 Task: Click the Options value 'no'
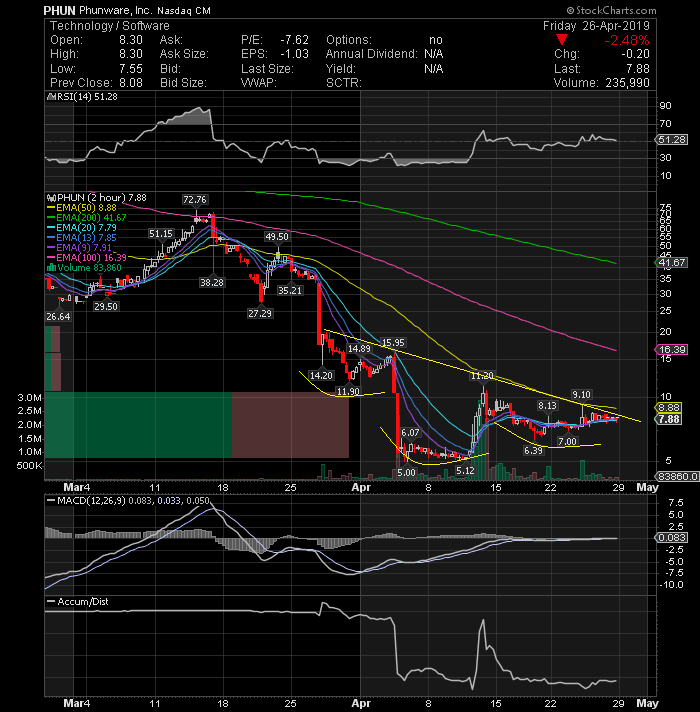436,40
